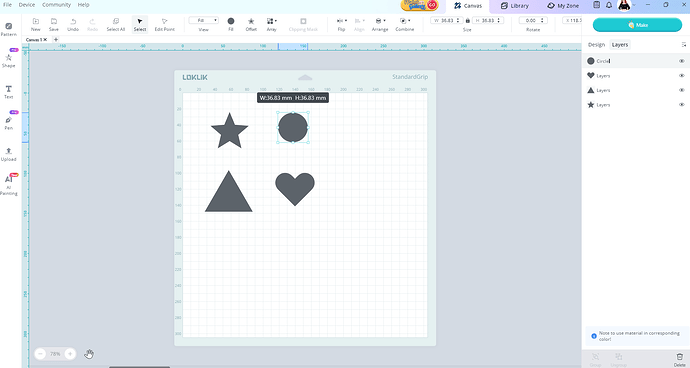This screenshot has width=690, height=368.
Task: Open the Offset tool
Action: pos(251,24)
